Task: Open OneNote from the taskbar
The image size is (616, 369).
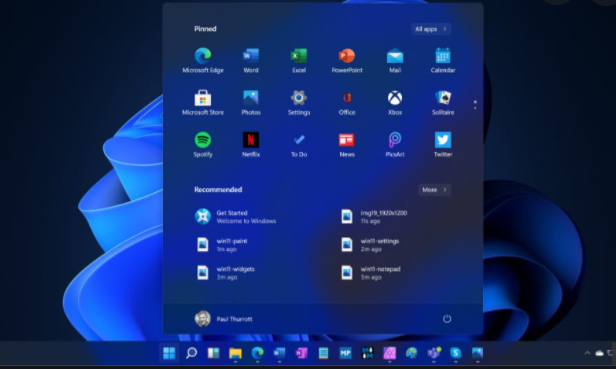Action: tap(301, 353)
